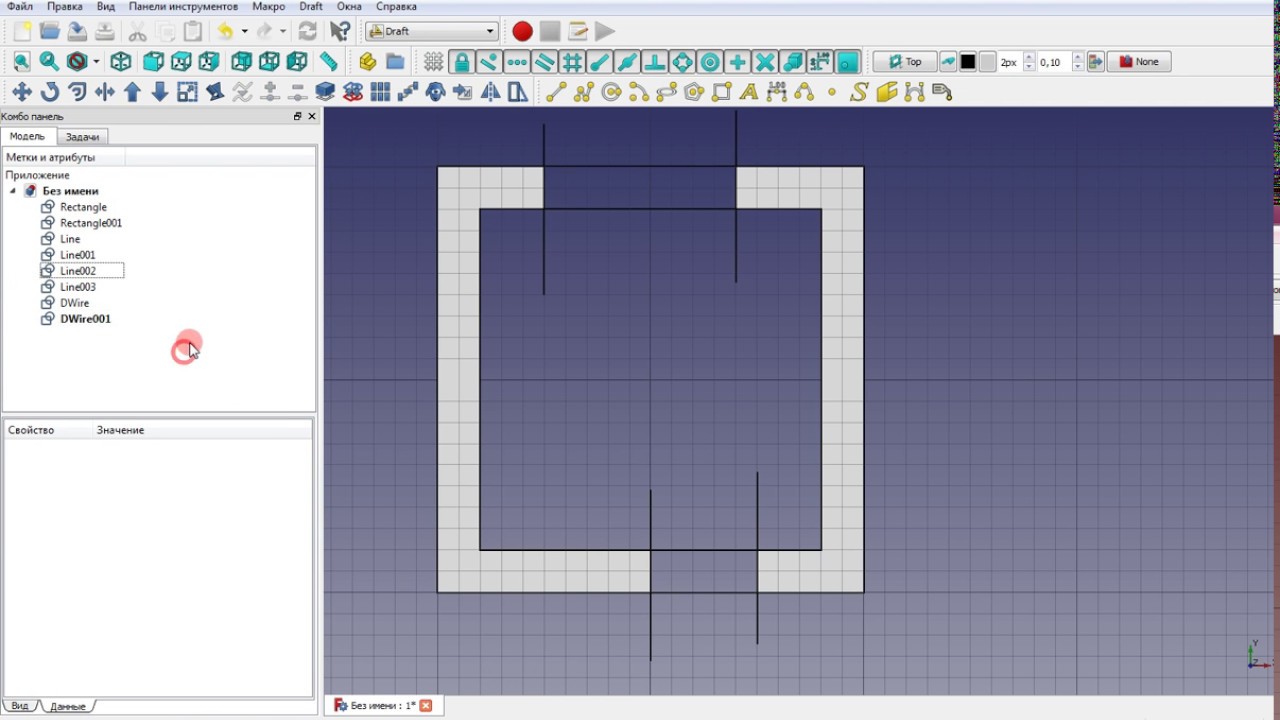Open the draw style dropdown arrow

(96, 62)
